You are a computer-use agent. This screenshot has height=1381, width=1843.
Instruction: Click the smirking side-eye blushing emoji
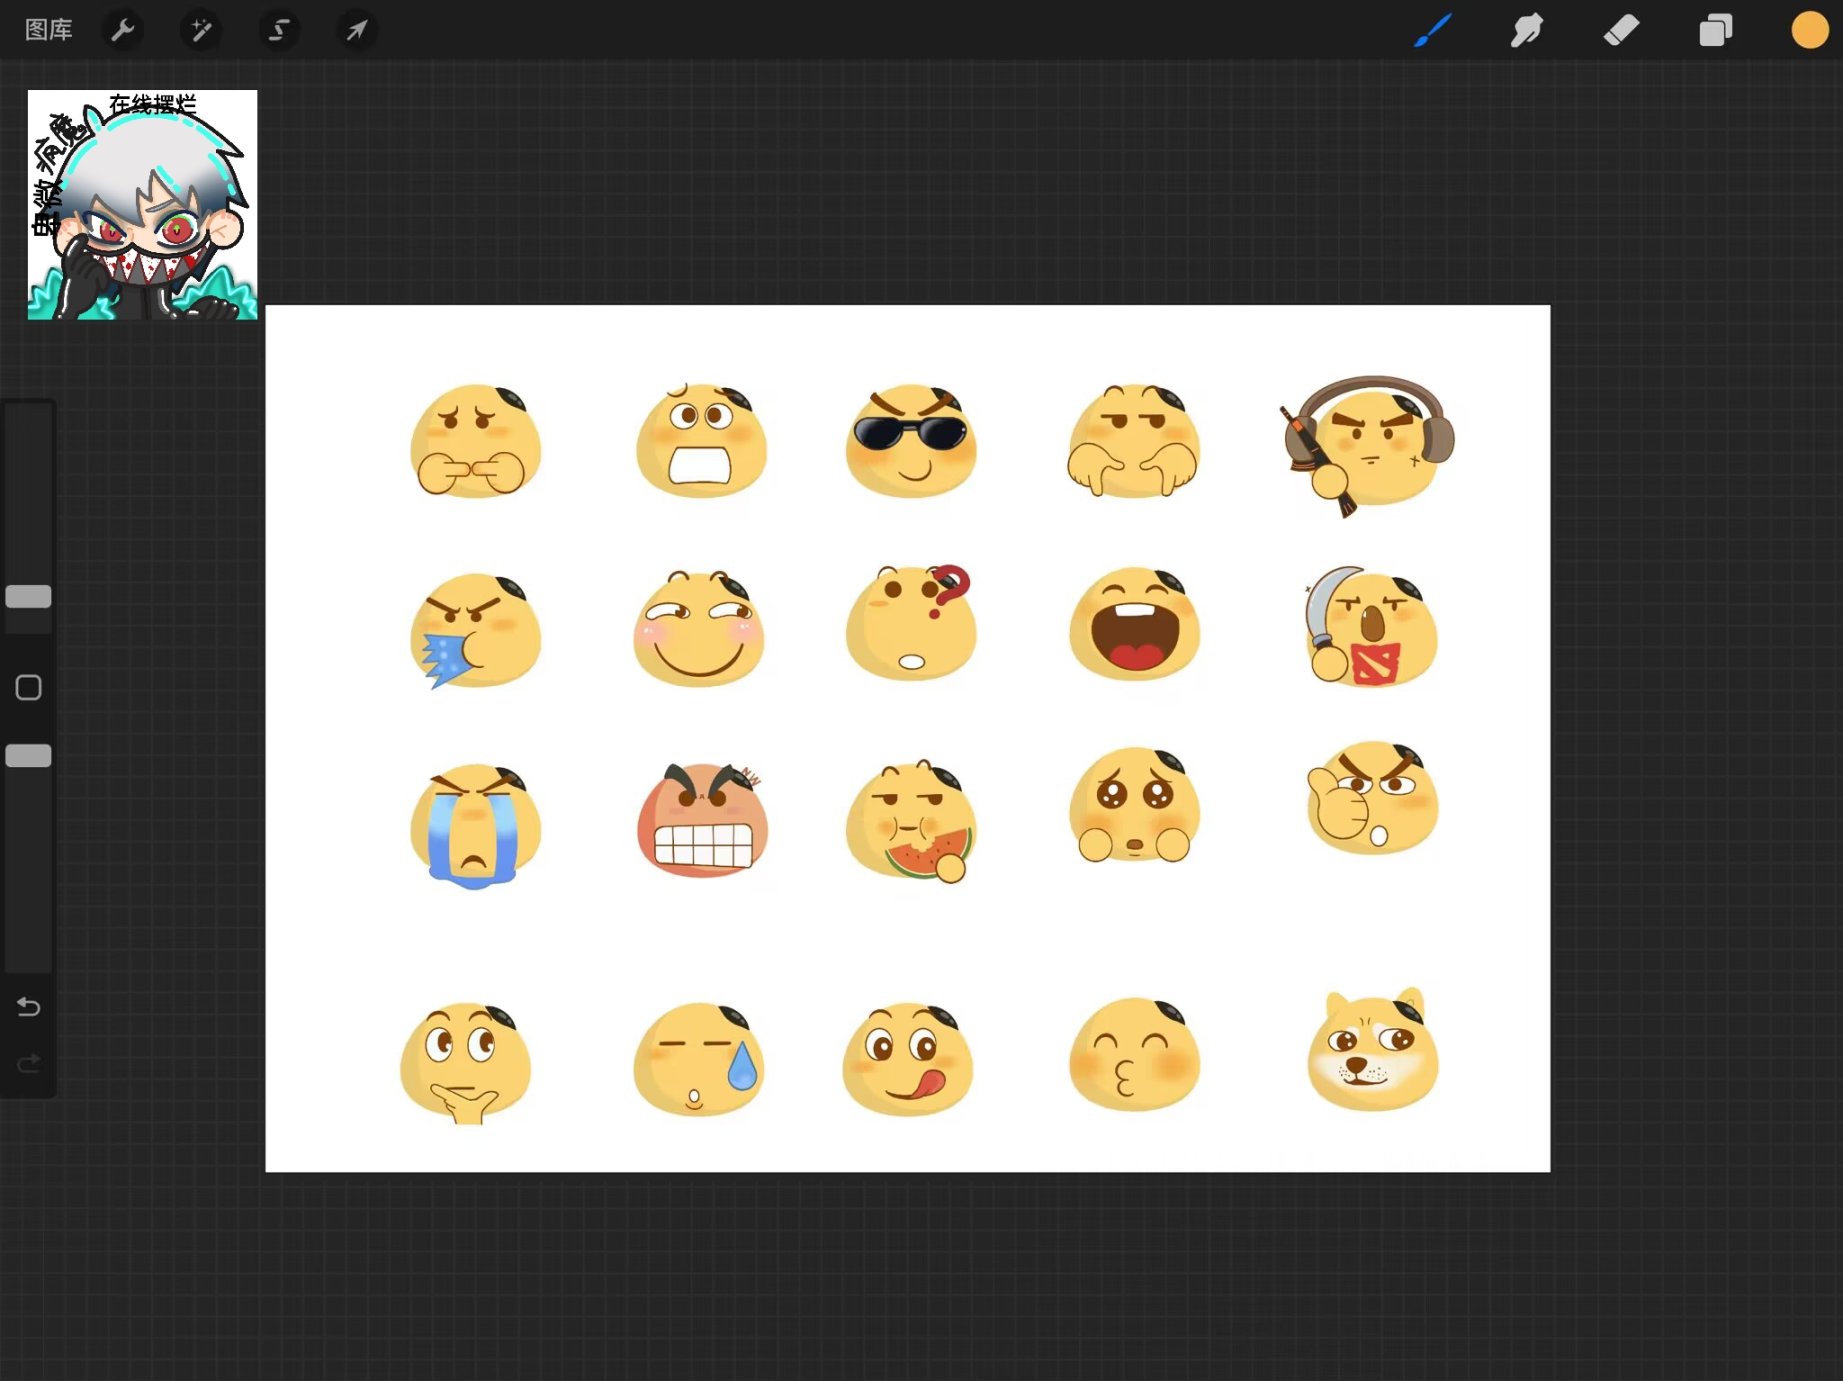point(698,628)
